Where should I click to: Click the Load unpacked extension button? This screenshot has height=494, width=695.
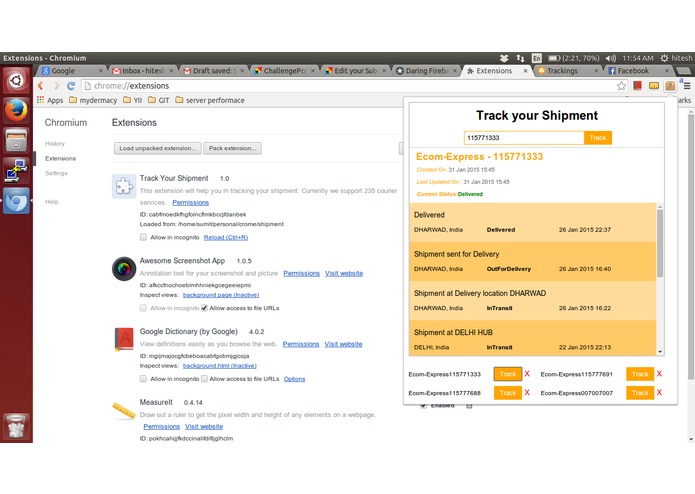(x=157, y=148)
